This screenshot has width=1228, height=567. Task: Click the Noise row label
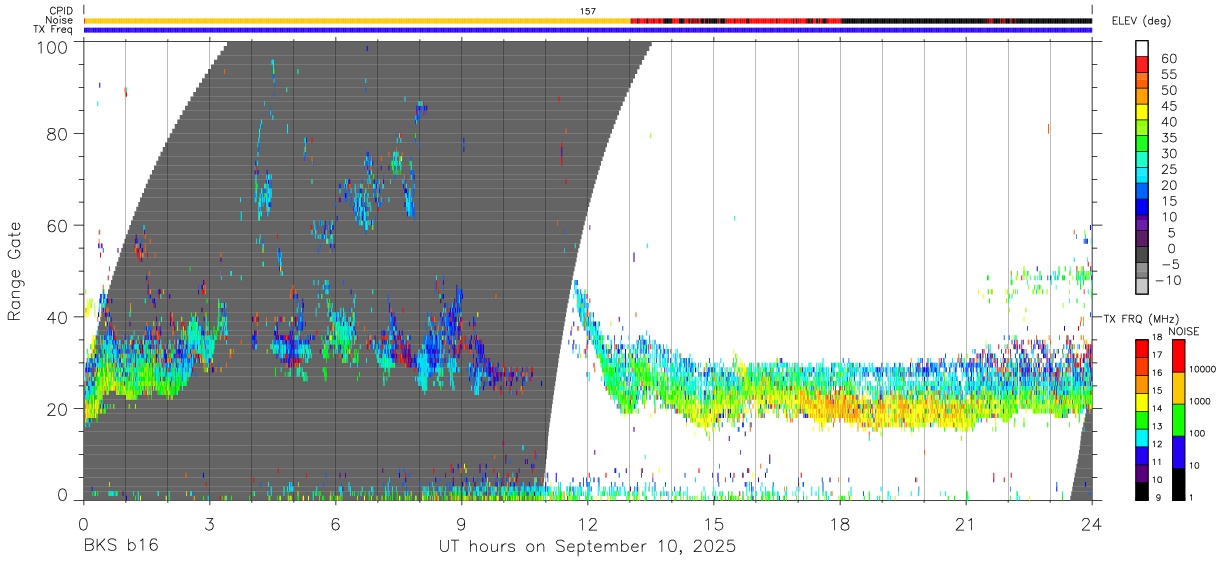(x=60, y=20)
